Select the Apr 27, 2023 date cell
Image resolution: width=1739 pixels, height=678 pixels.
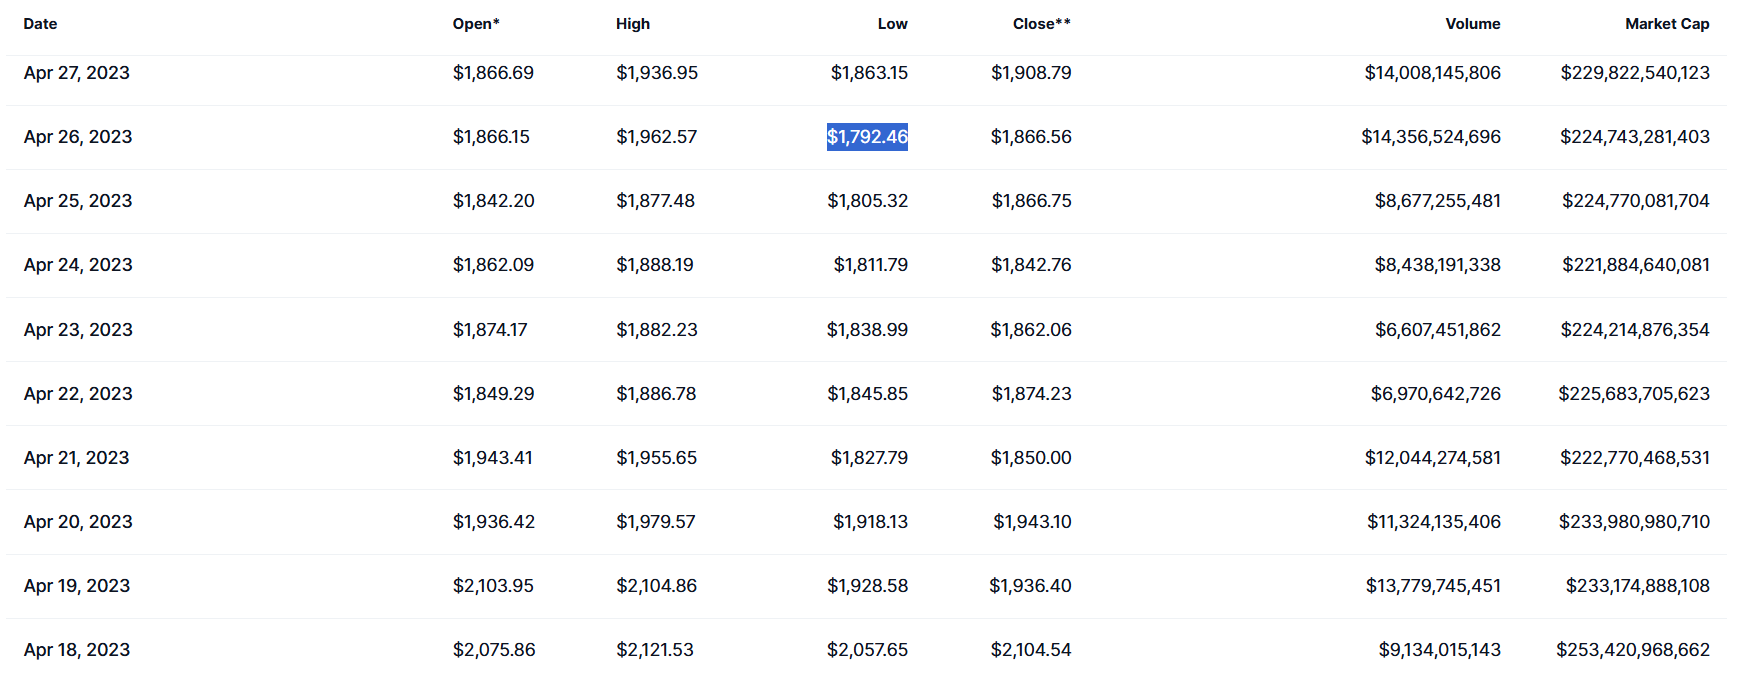coord(77,73)
